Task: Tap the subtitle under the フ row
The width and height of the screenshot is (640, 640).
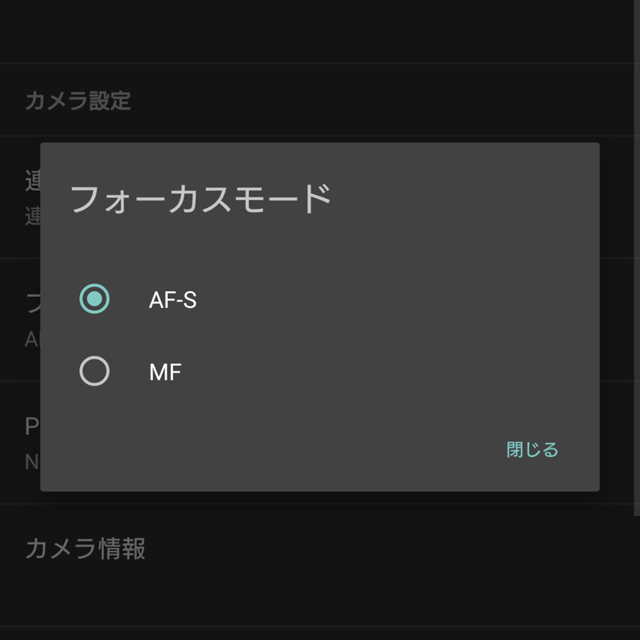Action: click(x=30, y=338)
